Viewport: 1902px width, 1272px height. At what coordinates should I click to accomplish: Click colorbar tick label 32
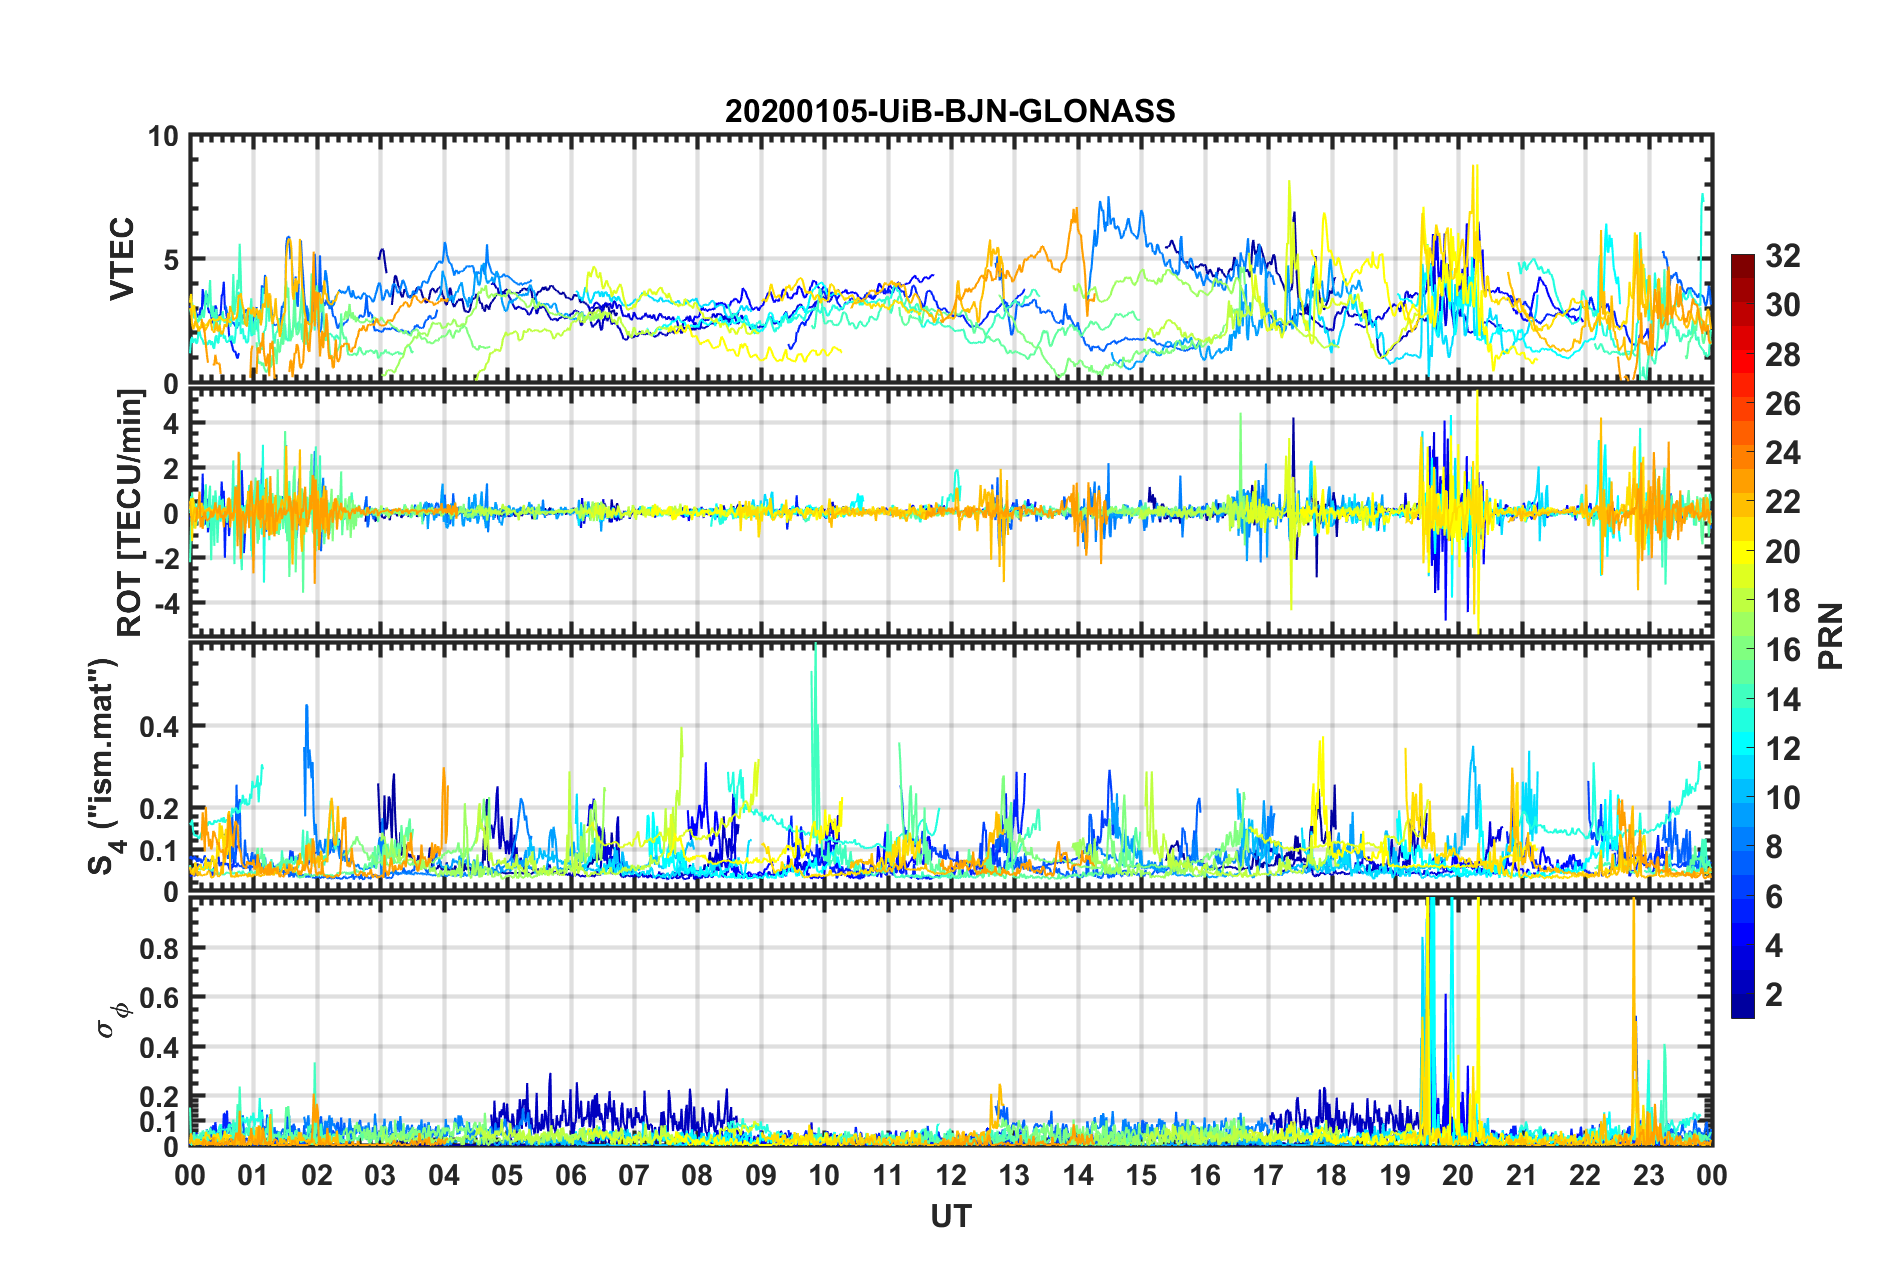1782,256
